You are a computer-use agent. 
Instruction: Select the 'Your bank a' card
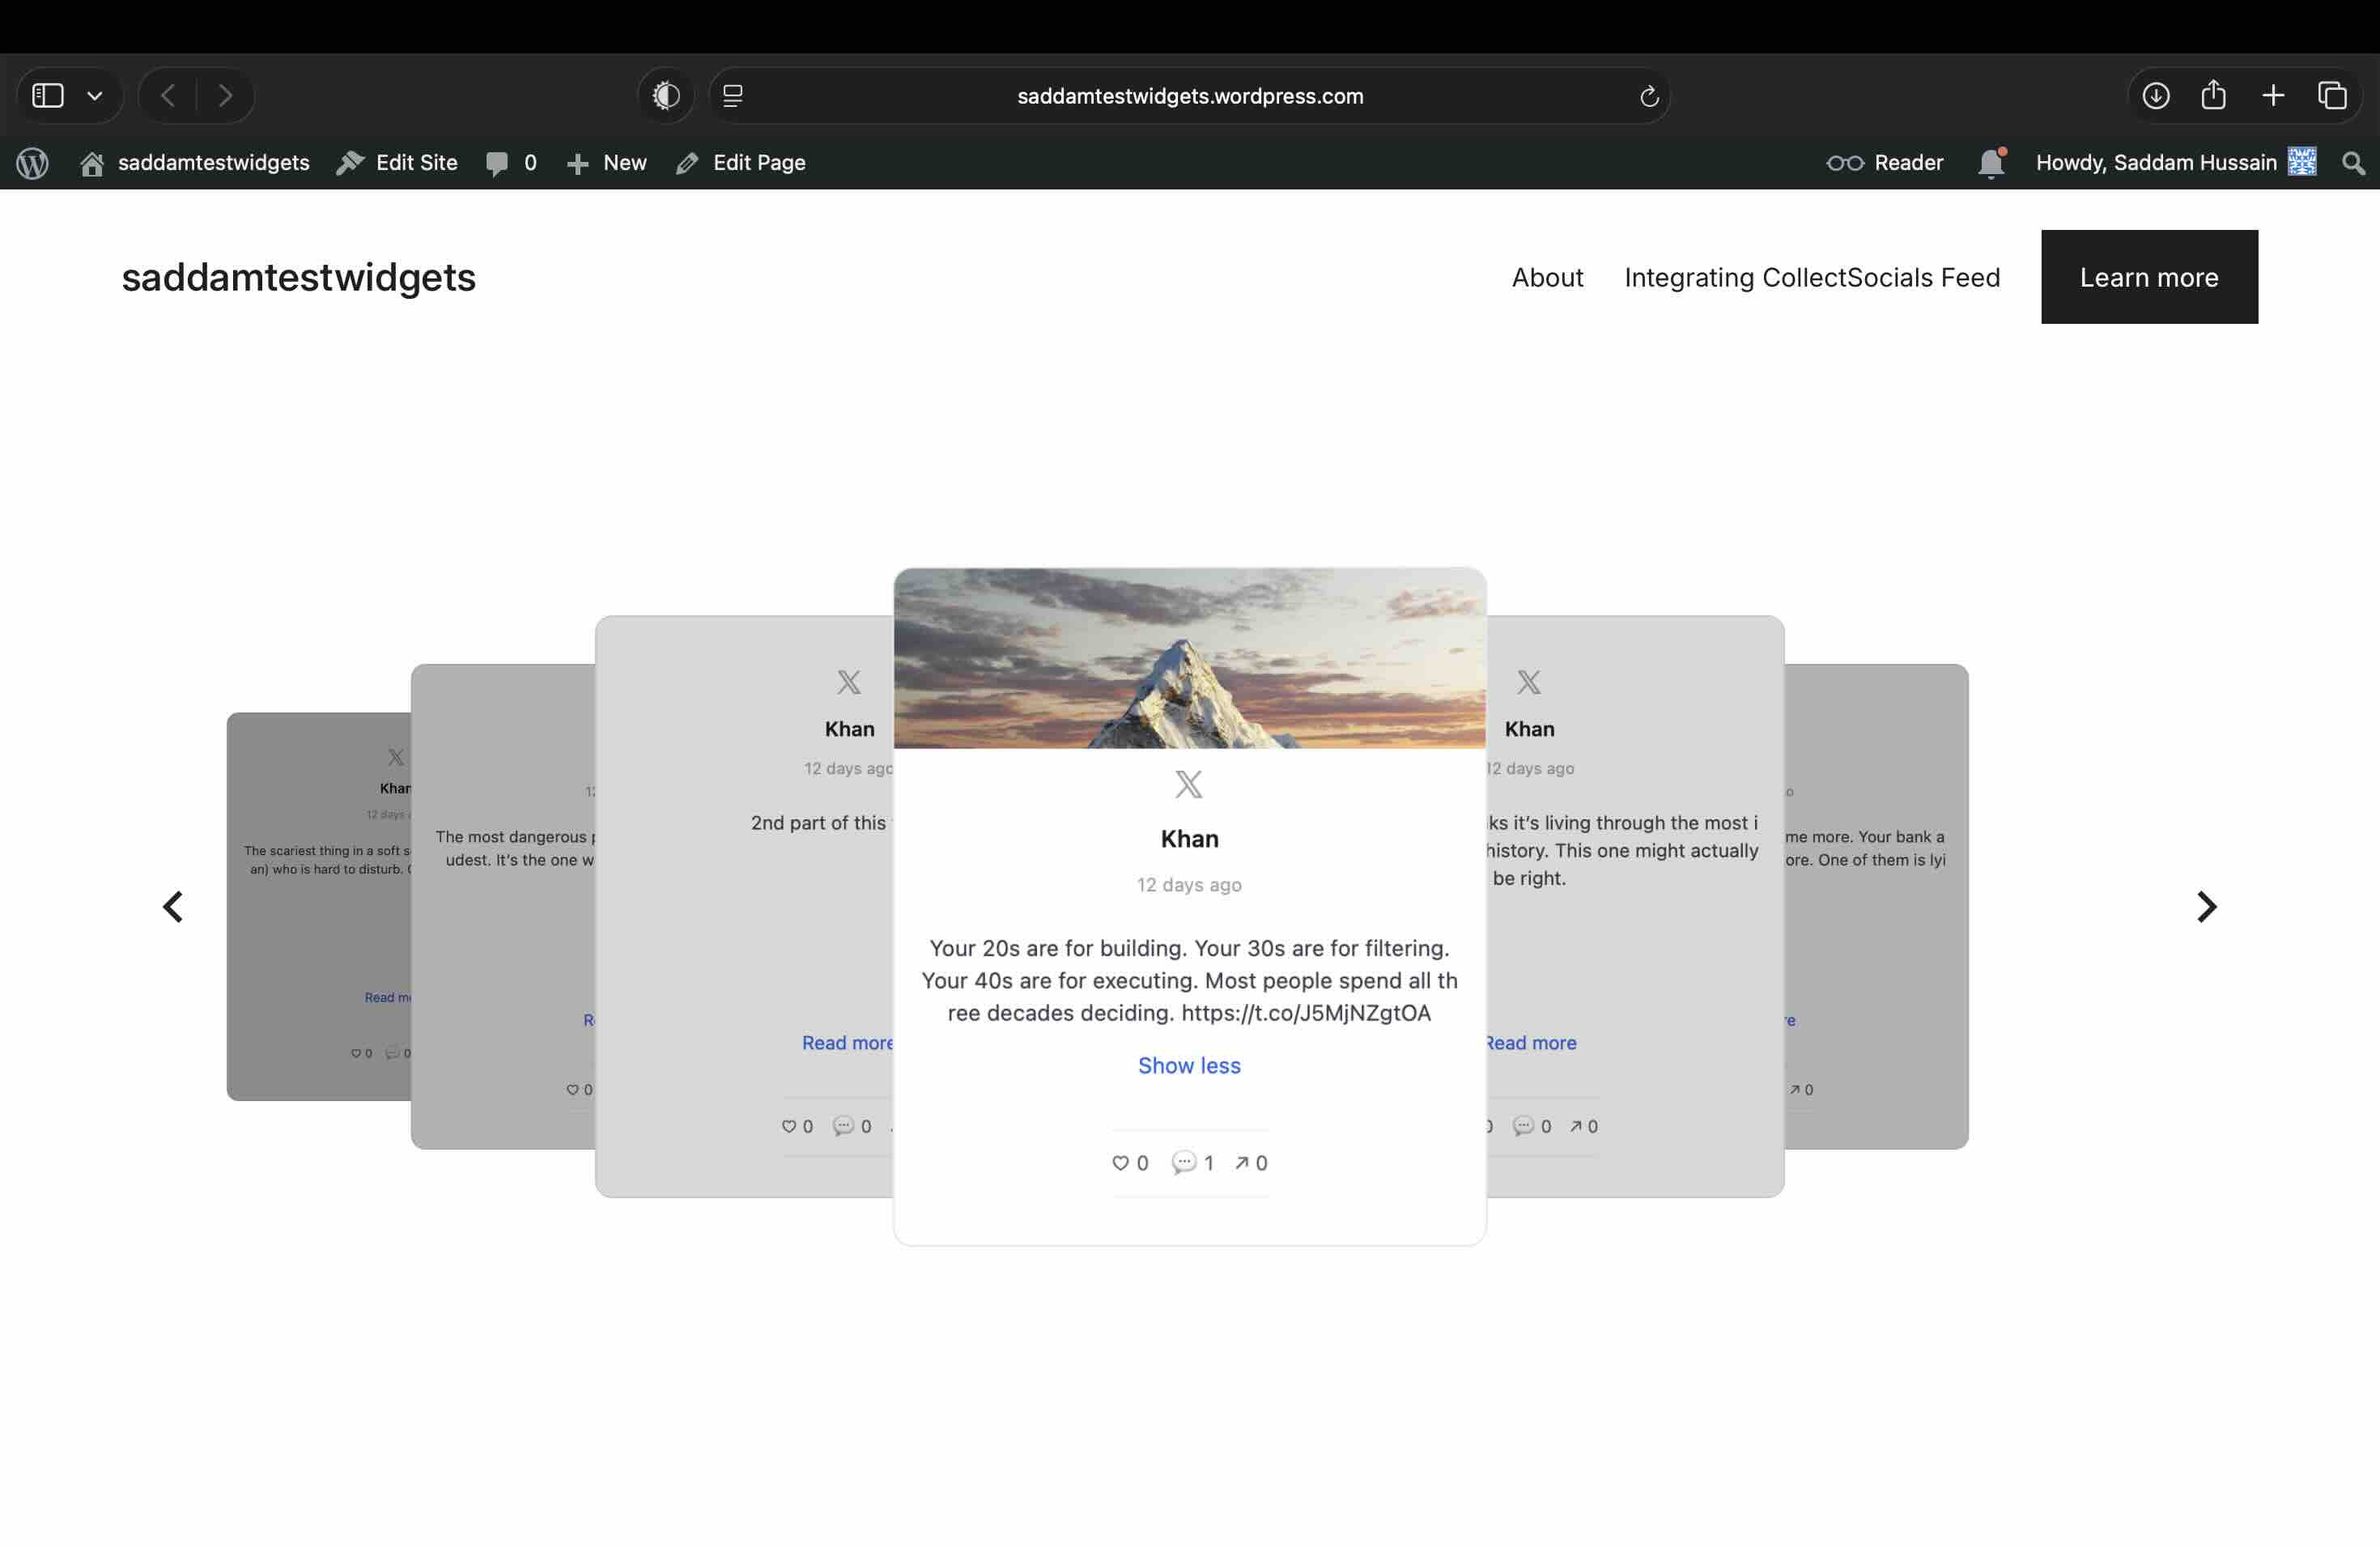1876,906
